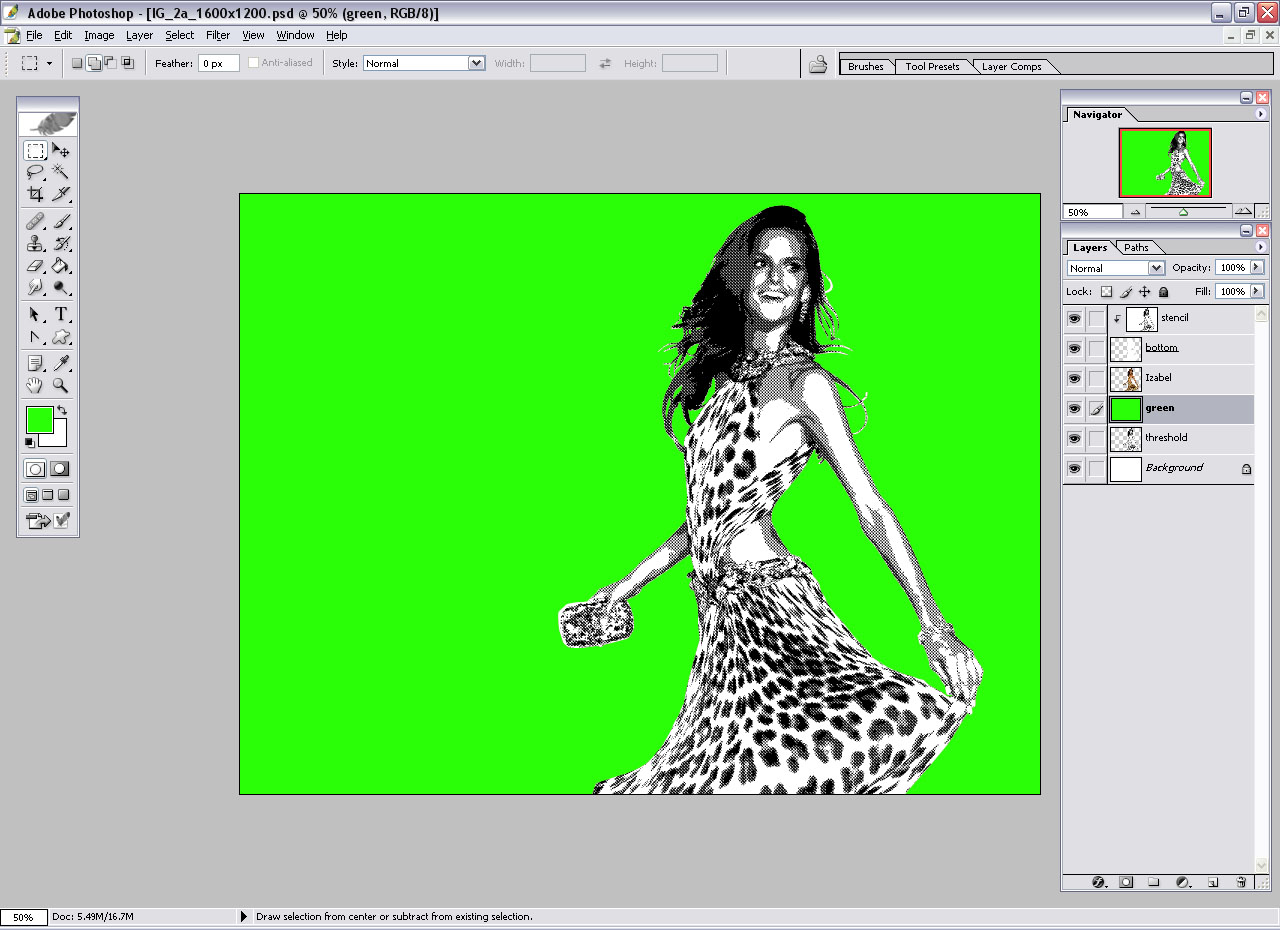This screenshot has height=930, width=1280.
Task: Turn off the threshold layer eye
Action: (1074, 439)
